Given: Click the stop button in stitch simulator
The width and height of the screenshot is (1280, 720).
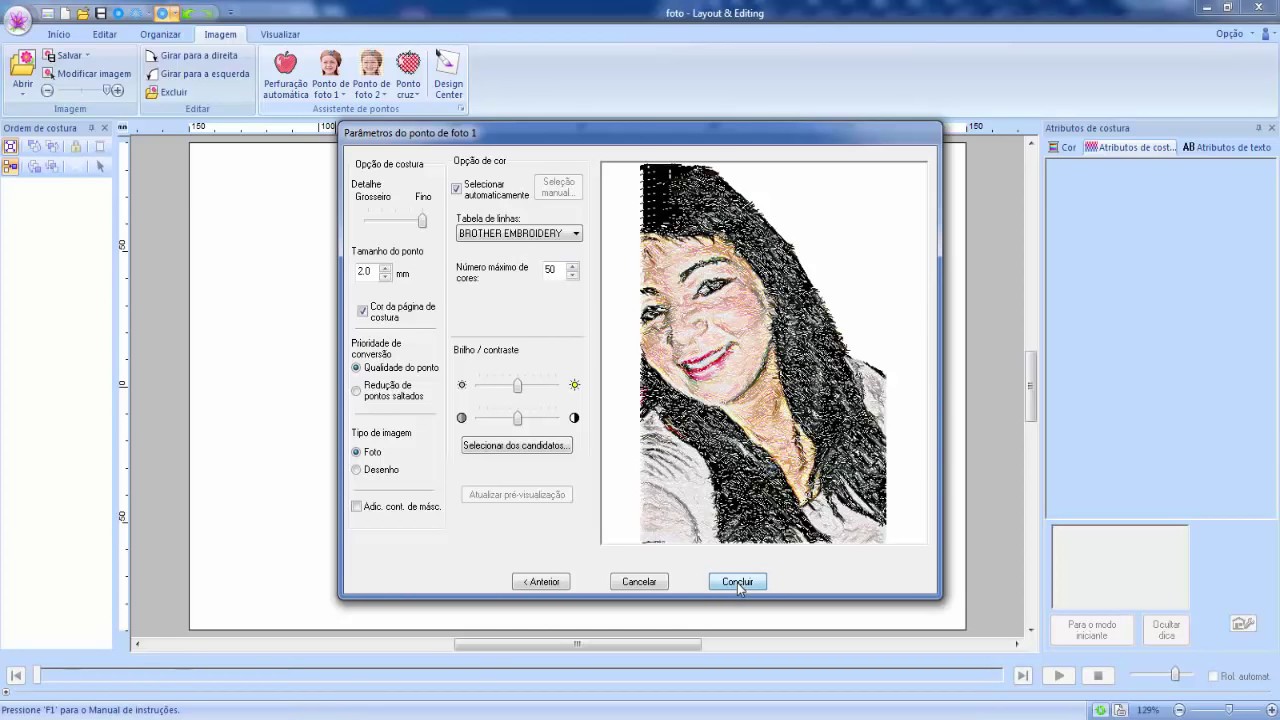Looking at the screenshot, I should coord(1097,676).
